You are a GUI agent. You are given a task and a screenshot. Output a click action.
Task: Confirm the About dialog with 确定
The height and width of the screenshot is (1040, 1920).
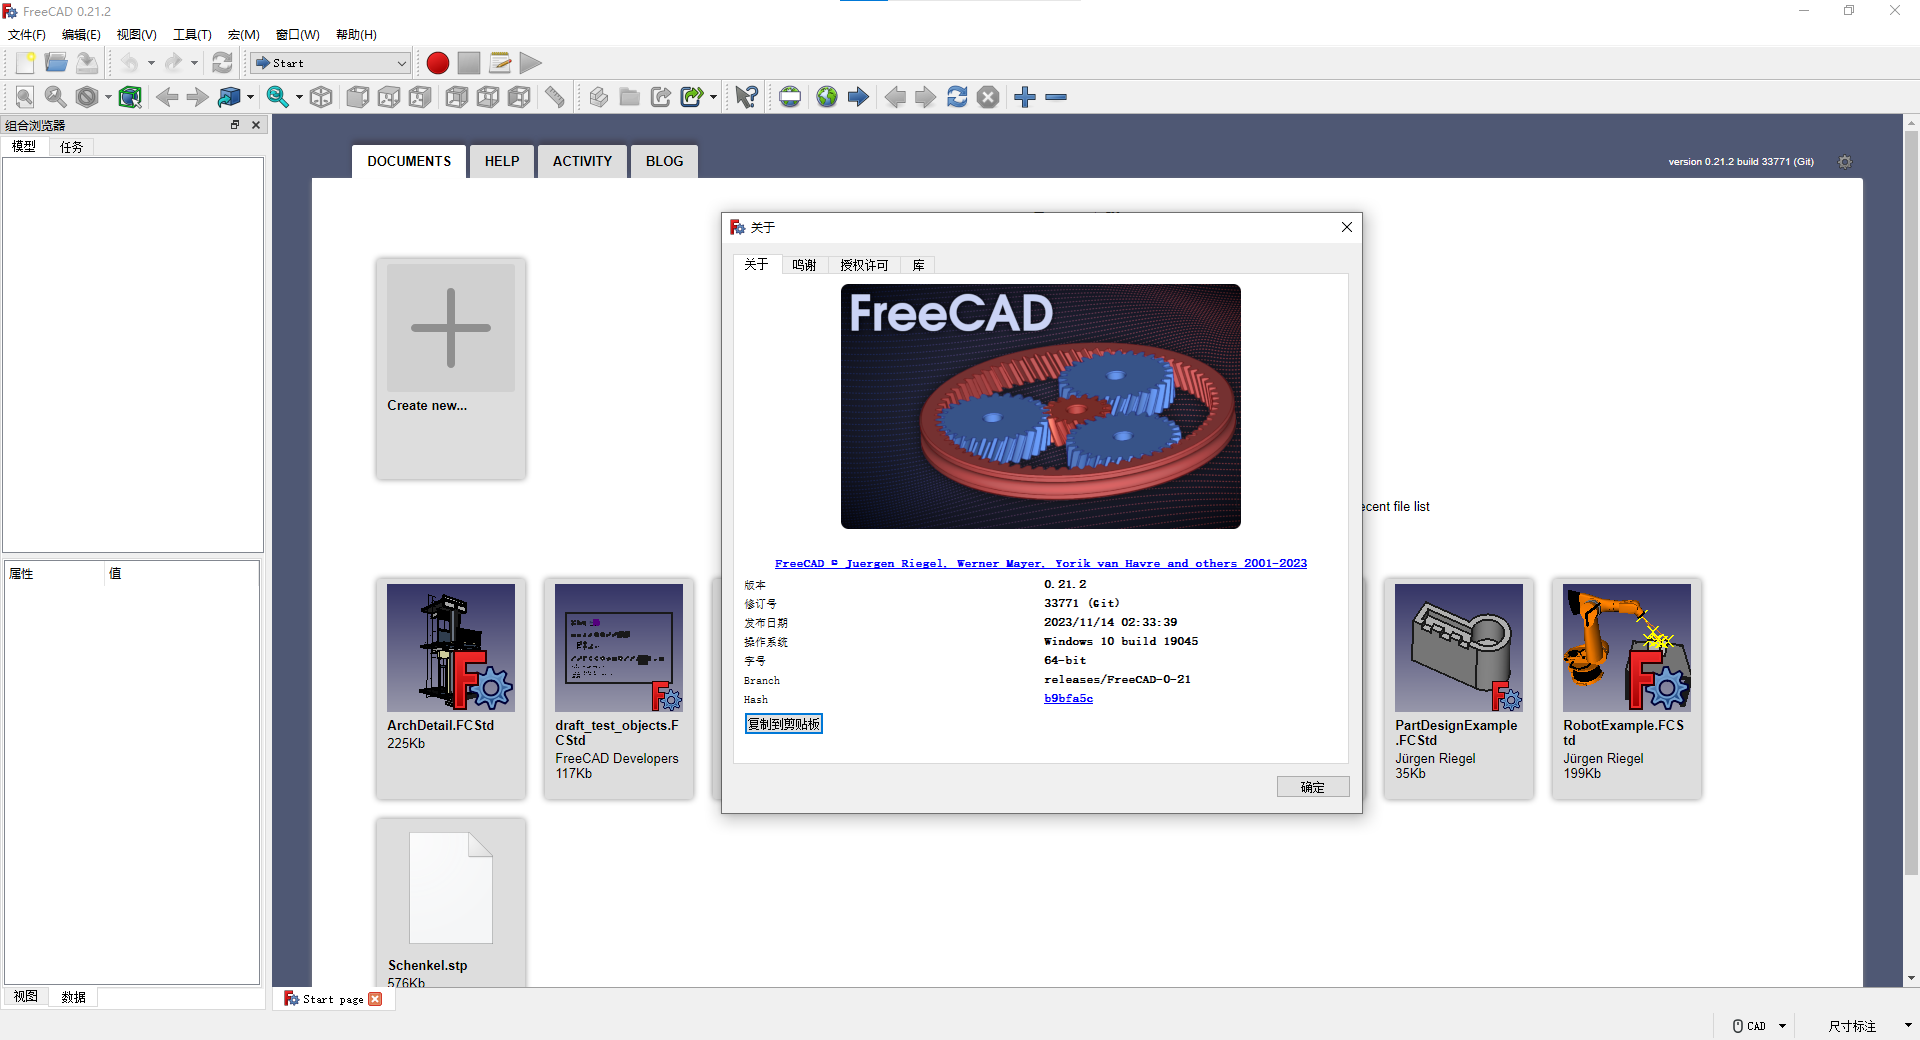tap(1312, 787)
